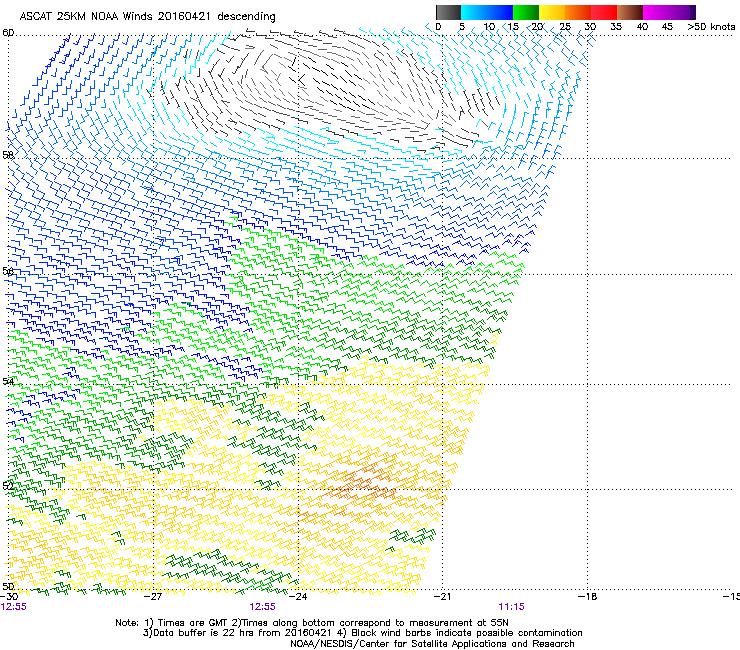Screen dimensions: 740x650
Task: Click the latitude axis label '56'
Action: pos(8,270)
